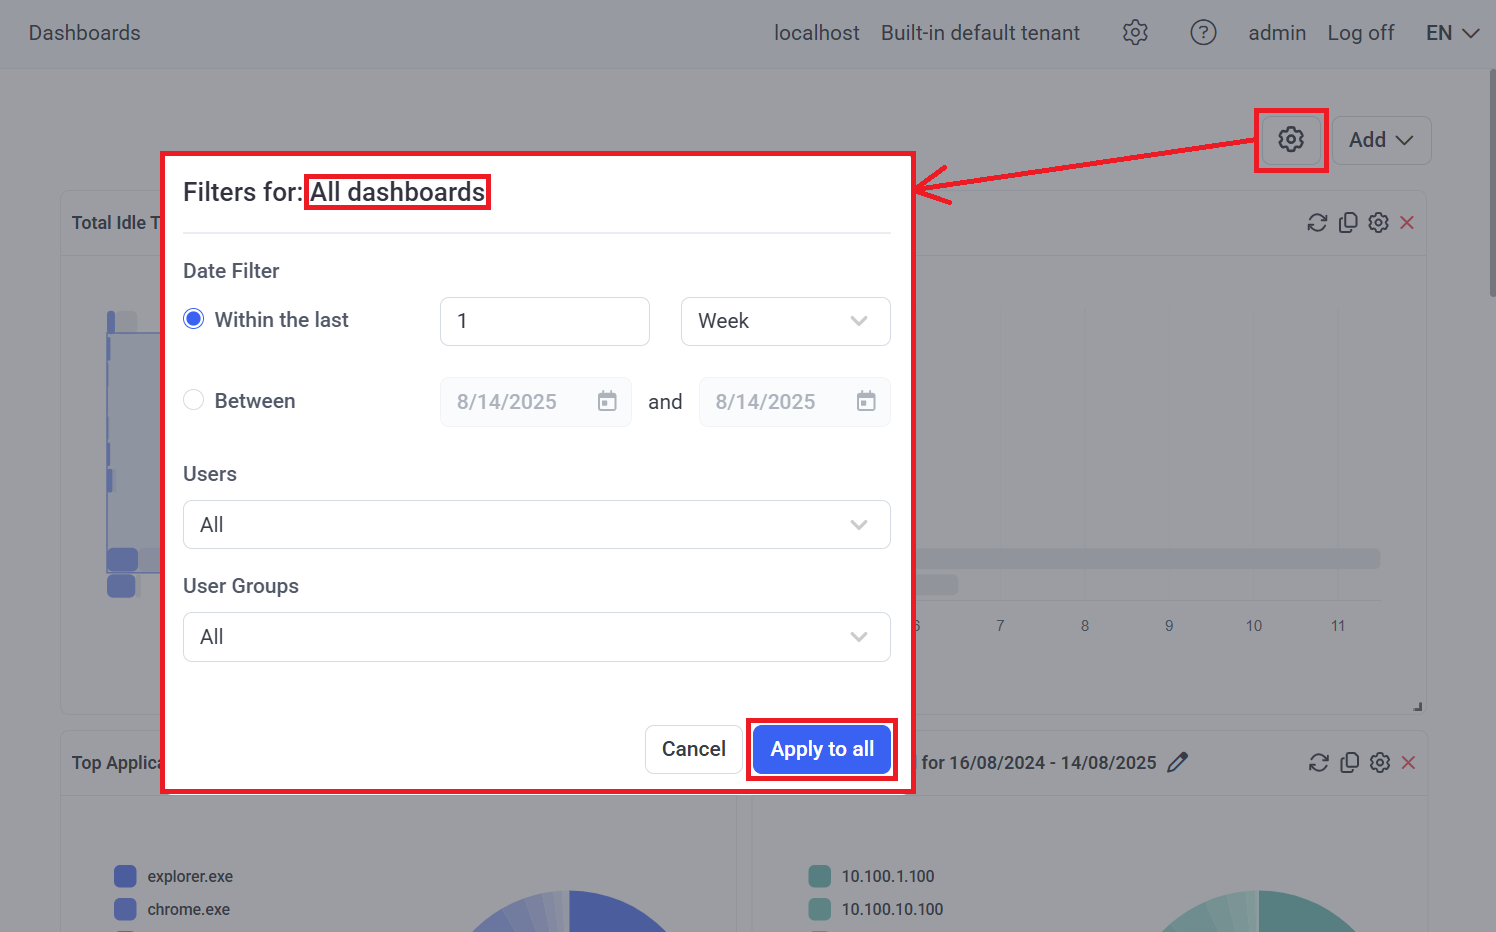
Task: Open the help question mark icon
Action: 1203,33
